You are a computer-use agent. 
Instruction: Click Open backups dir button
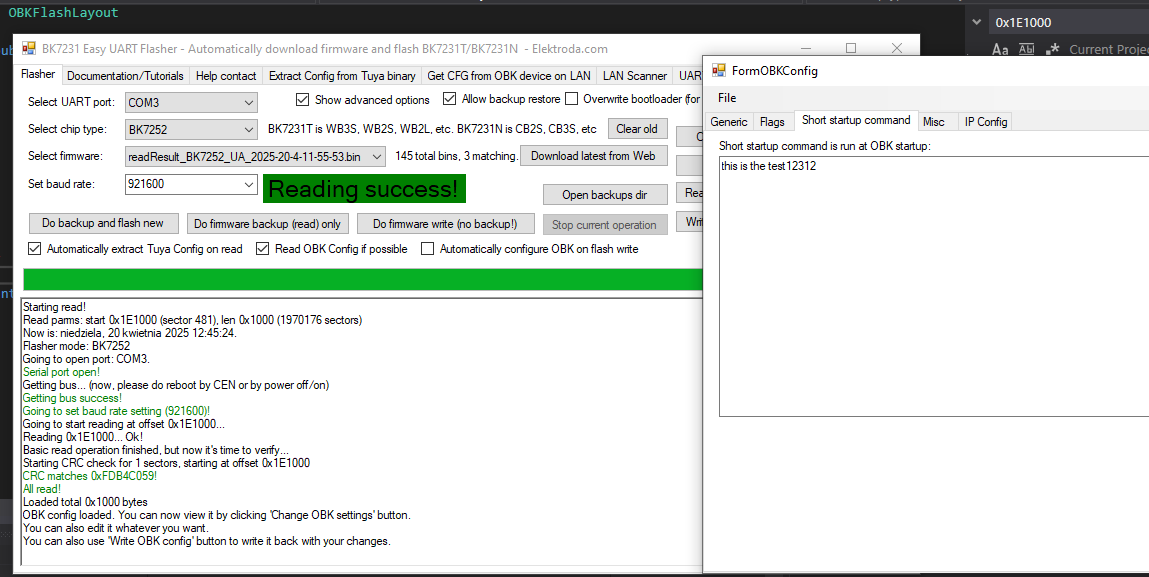click(x=605, y=195)
